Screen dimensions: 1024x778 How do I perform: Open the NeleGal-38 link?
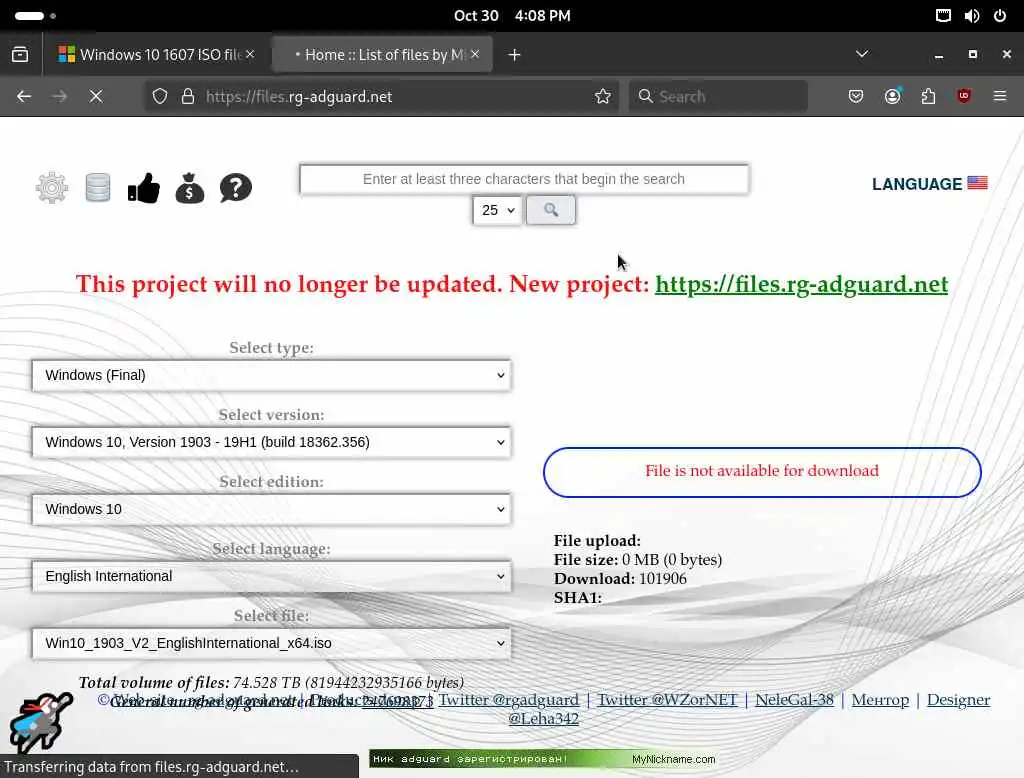795,700
